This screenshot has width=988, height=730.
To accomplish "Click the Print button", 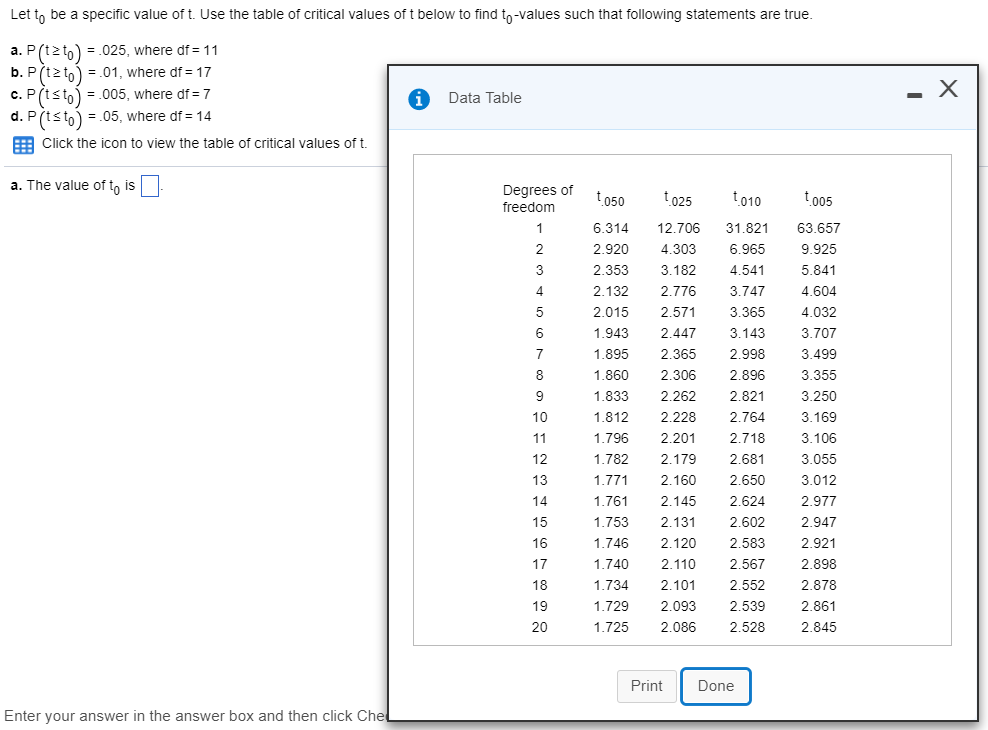I will 646,686.
